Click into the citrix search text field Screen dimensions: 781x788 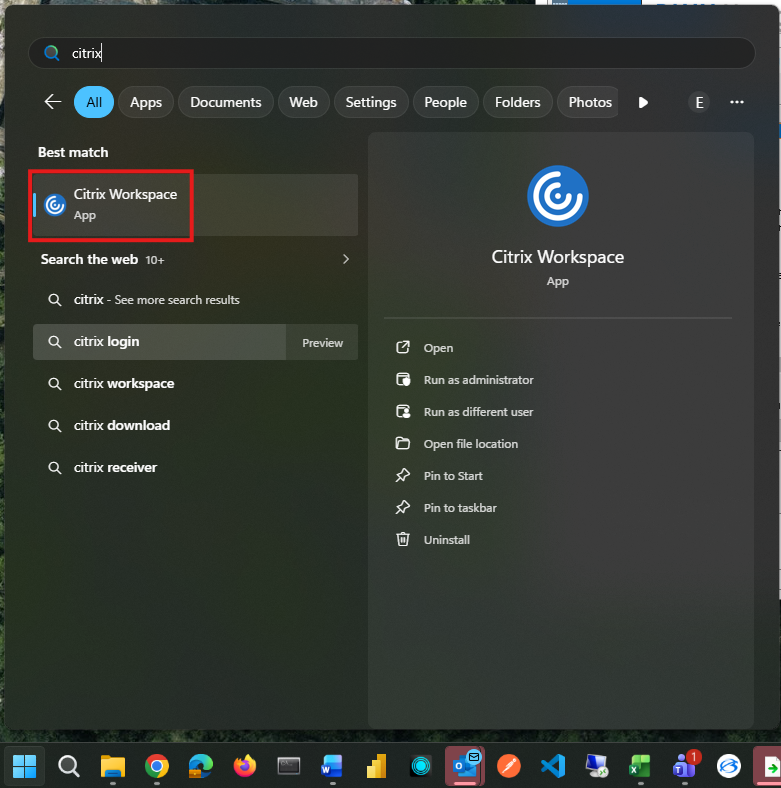pos(392,53)
